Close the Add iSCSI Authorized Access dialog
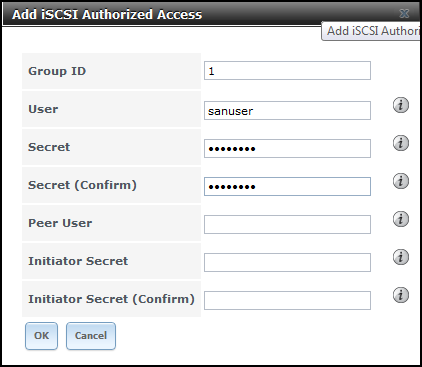The height and width of the screenshot is (367, 422). (x=404, y=14)
